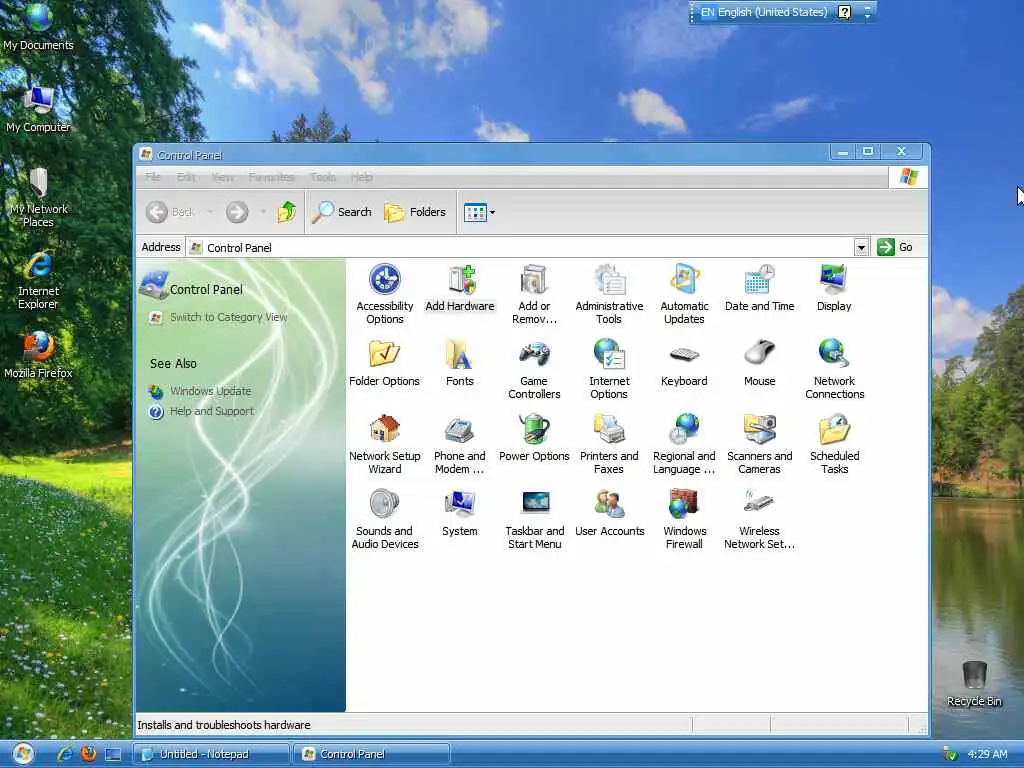The height and width of the screenshot is (768, 1024).
Task: Open Internet Options applet
Action: click(609, 368)
